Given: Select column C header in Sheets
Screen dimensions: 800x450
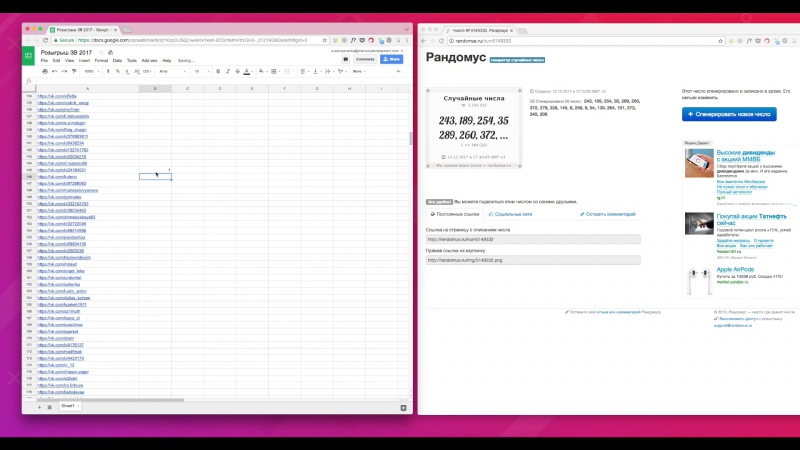Looking at the screenshot, I should [187, 89].
